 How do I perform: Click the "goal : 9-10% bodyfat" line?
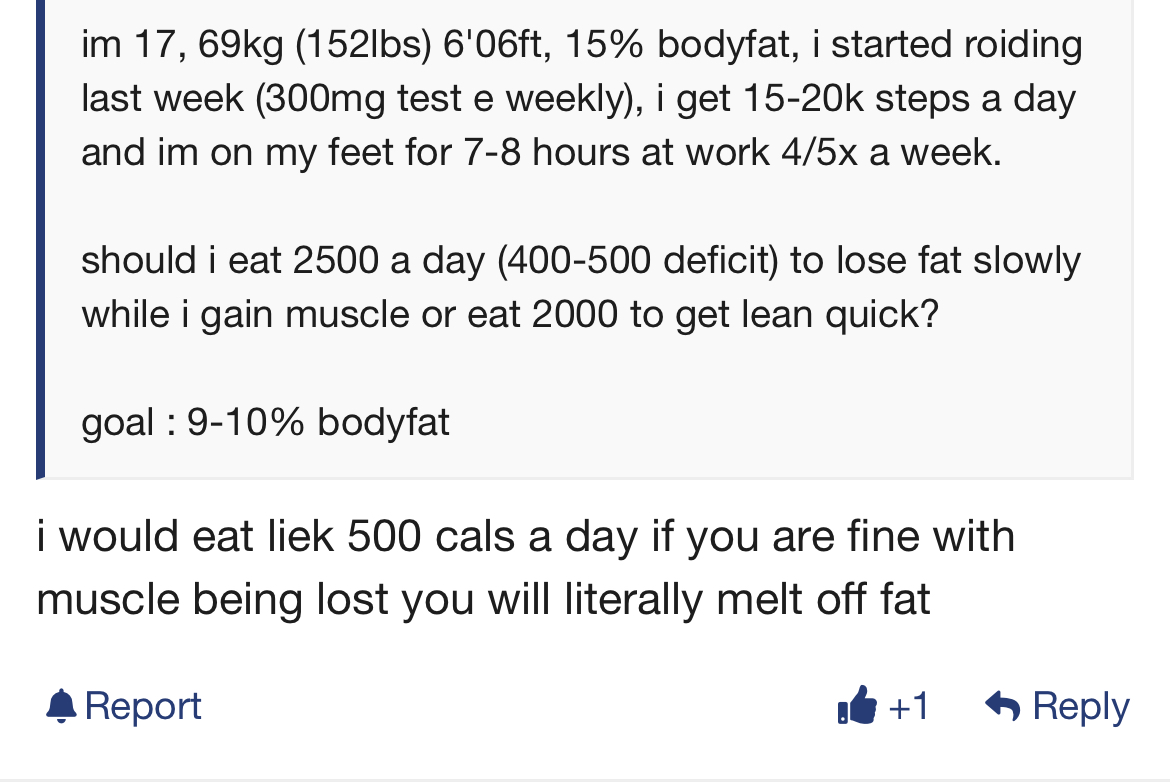265,422
